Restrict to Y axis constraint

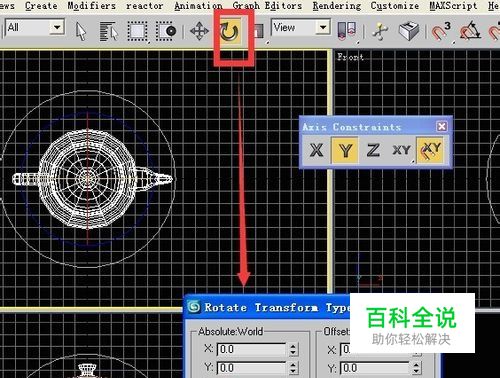coord(345,150)
